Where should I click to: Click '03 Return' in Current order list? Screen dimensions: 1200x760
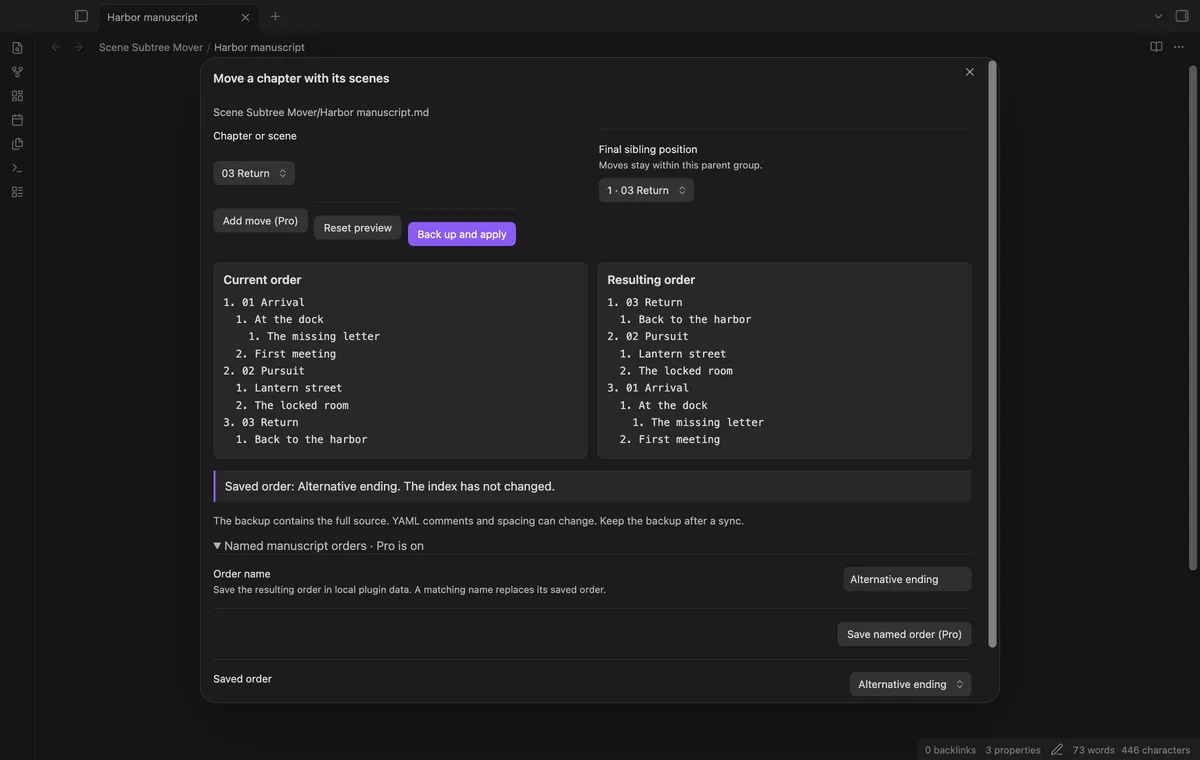pos(270,422)
